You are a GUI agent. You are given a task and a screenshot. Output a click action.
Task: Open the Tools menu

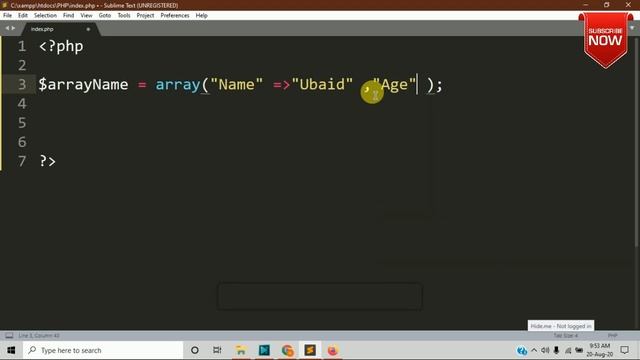(124, 16)
